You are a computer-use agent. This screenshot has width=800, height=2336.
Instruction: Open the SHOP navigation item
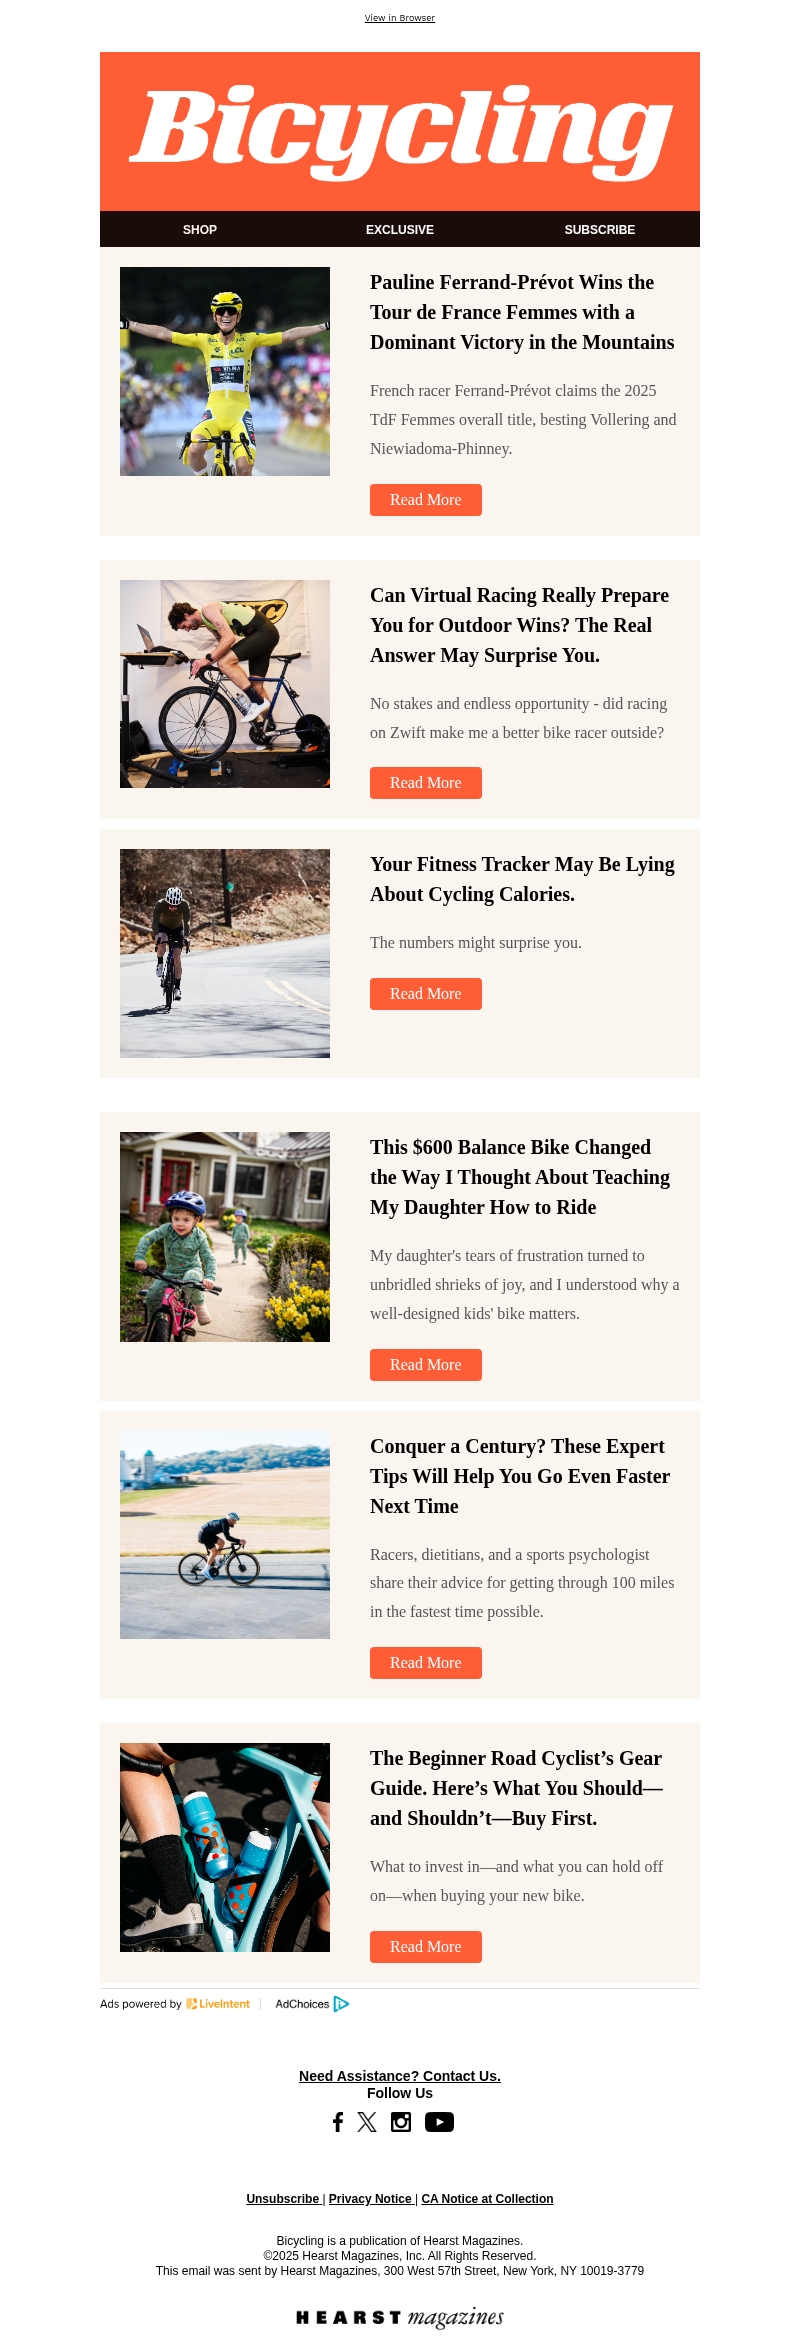pos(200,229)
